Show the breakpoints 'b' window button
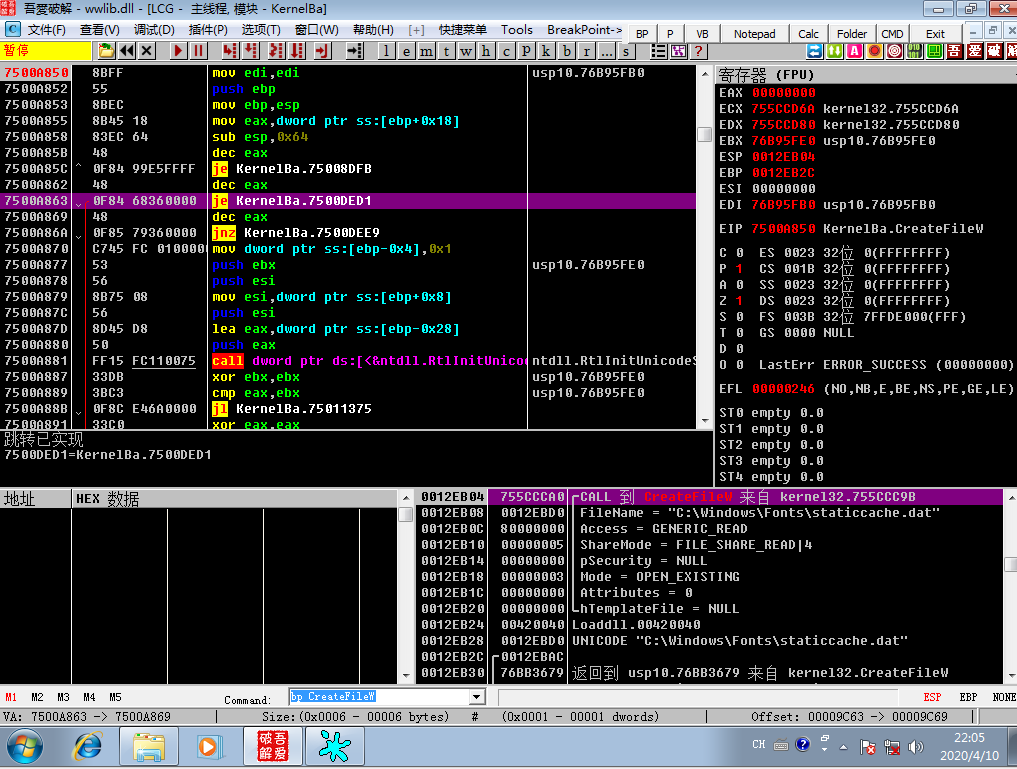Image resolution: width=1017 pixels, height=769 pixels. (x=567, y=51)
